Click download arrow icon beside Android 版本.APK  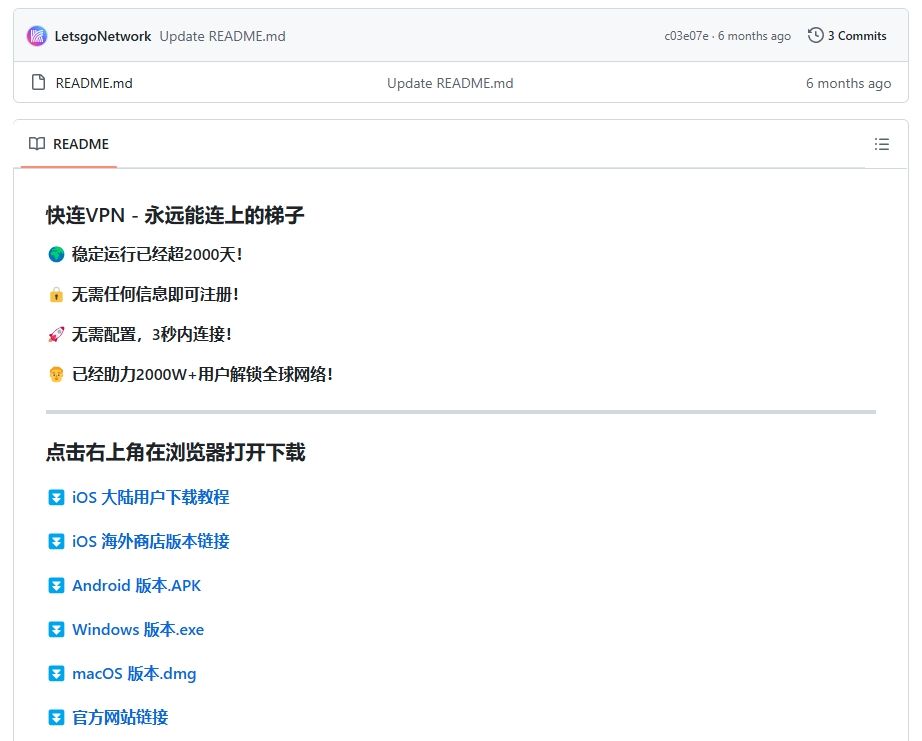(56, 586)
